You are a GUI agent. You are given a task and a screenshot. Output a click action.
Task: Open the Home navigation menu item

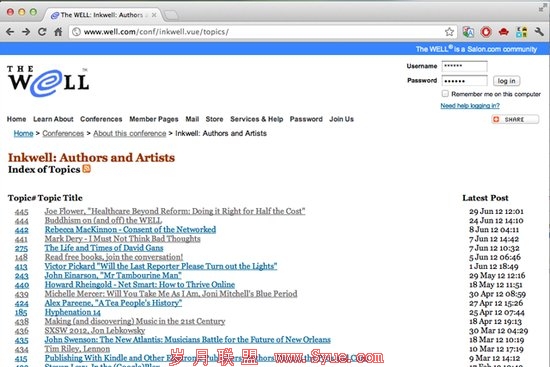(16, 119)
